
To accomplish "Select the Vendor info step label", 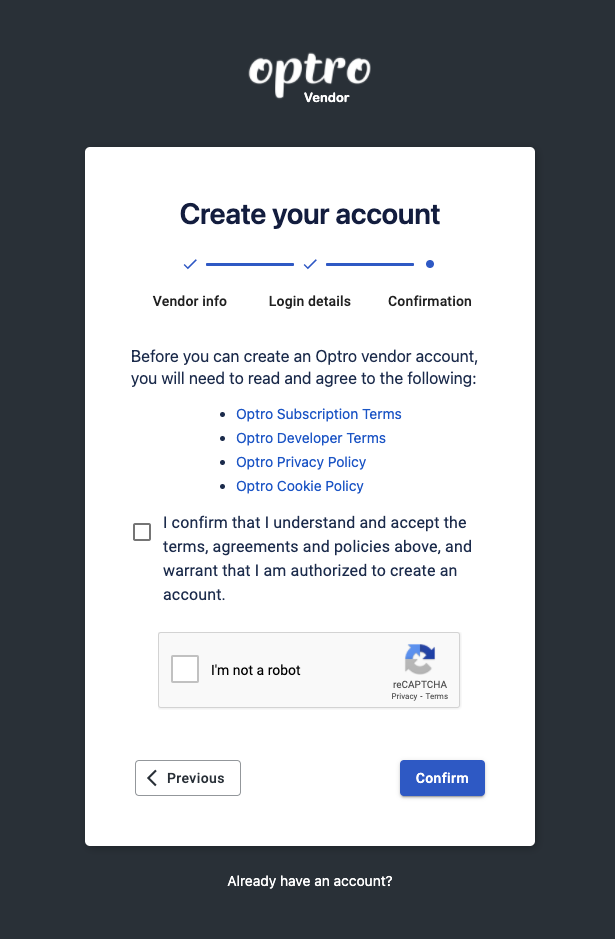I will (x=190, y=301).
